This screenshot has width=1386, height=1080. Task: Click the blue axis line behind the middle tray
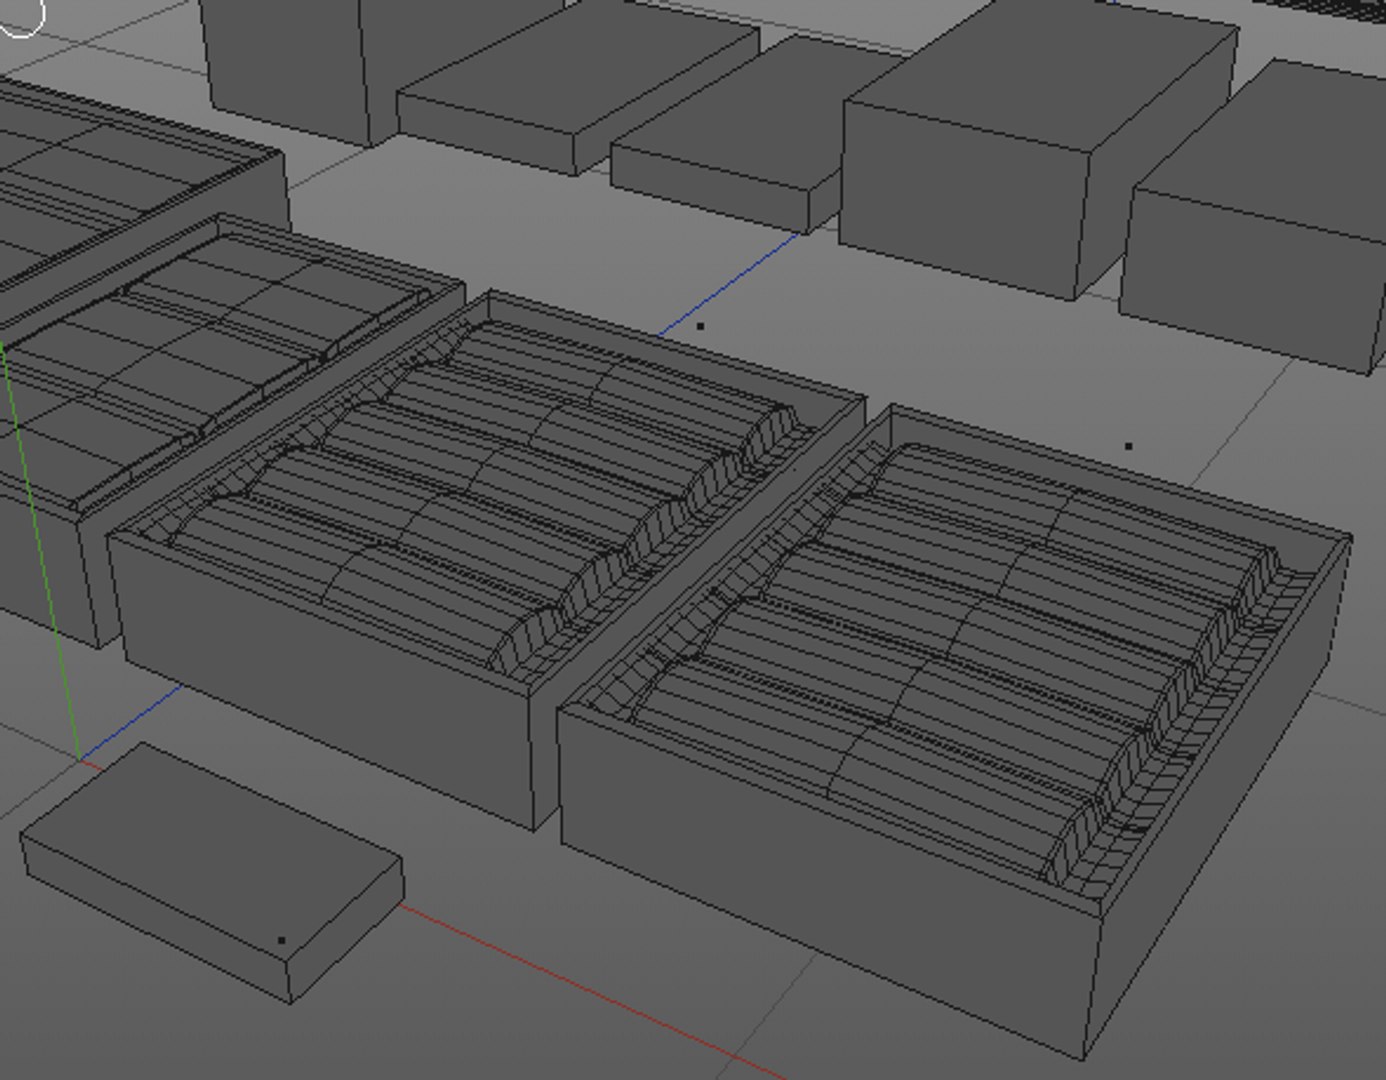coord(730,283)
